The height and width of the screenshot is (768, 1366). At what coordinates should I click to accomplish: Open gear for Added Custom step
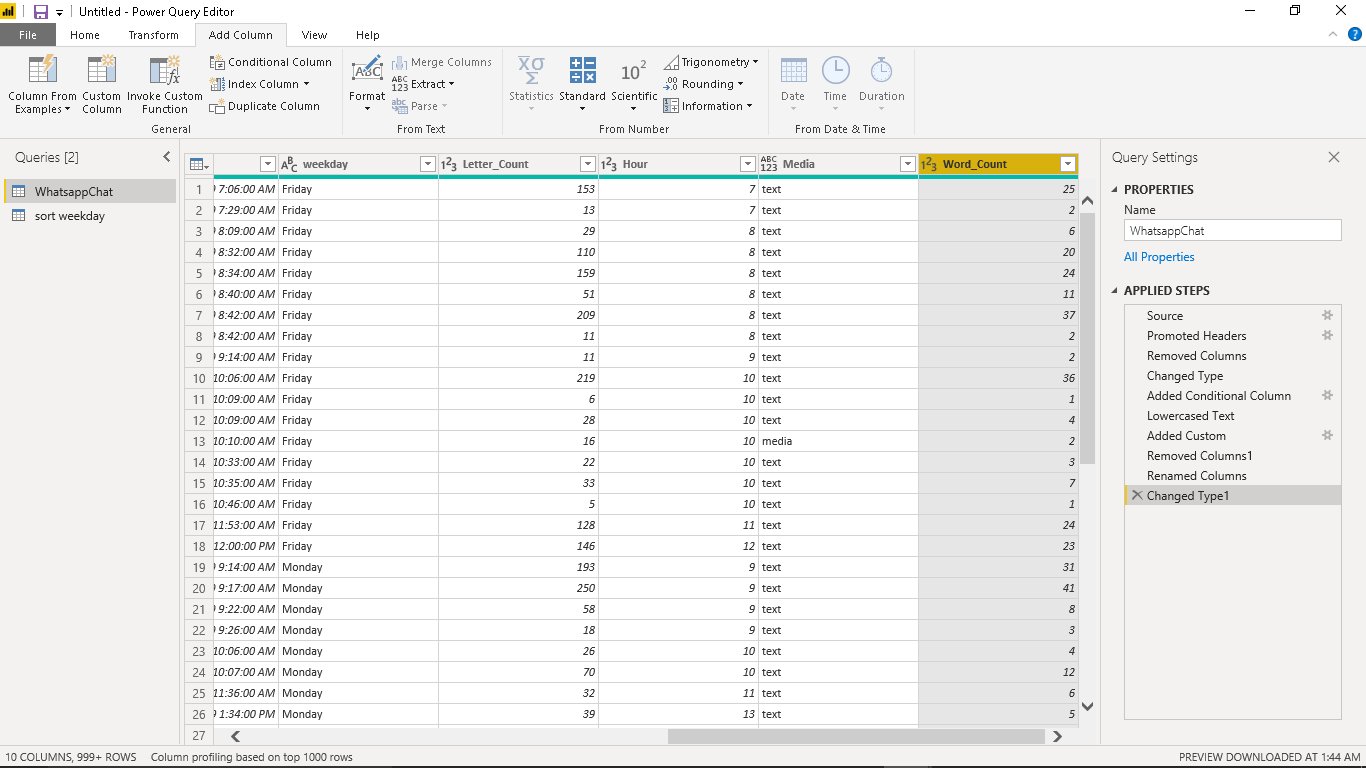(x=1327, y=435)
